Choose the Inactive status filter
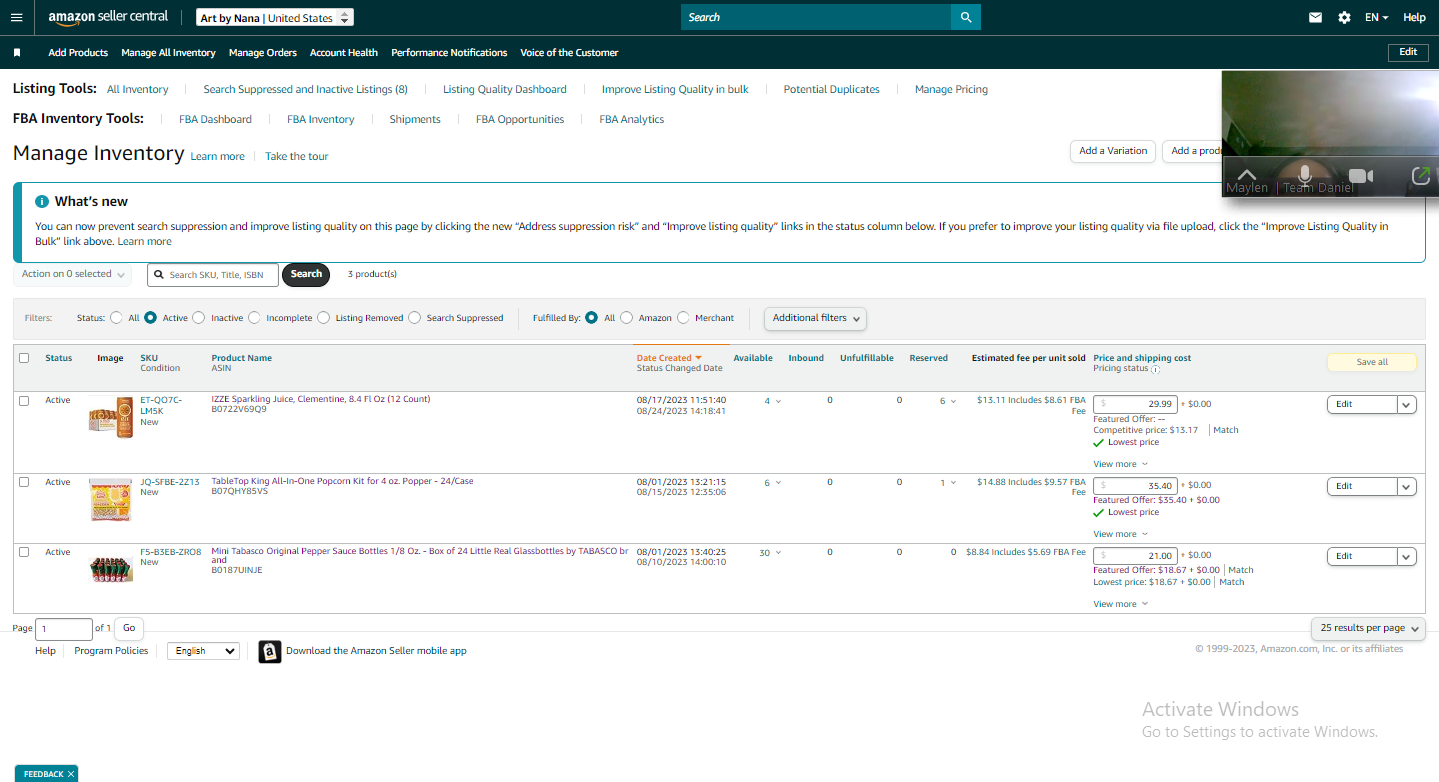1439x782 pixels. tap(199, 318)
